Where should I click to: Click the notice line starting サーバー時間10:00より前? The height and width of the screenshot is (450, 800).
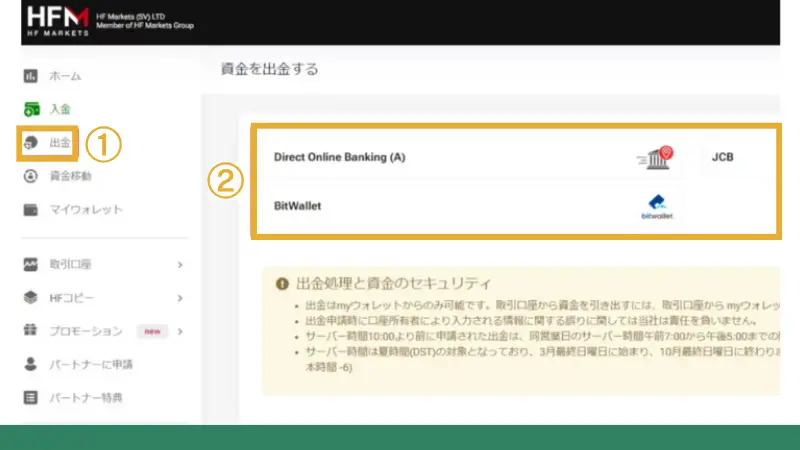(542, 337)
